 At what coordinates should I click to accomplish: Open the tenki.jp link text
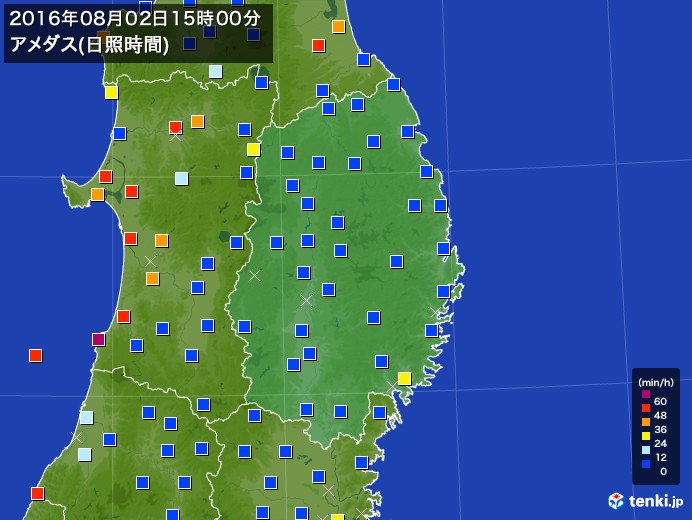click(x=656, y=501)
